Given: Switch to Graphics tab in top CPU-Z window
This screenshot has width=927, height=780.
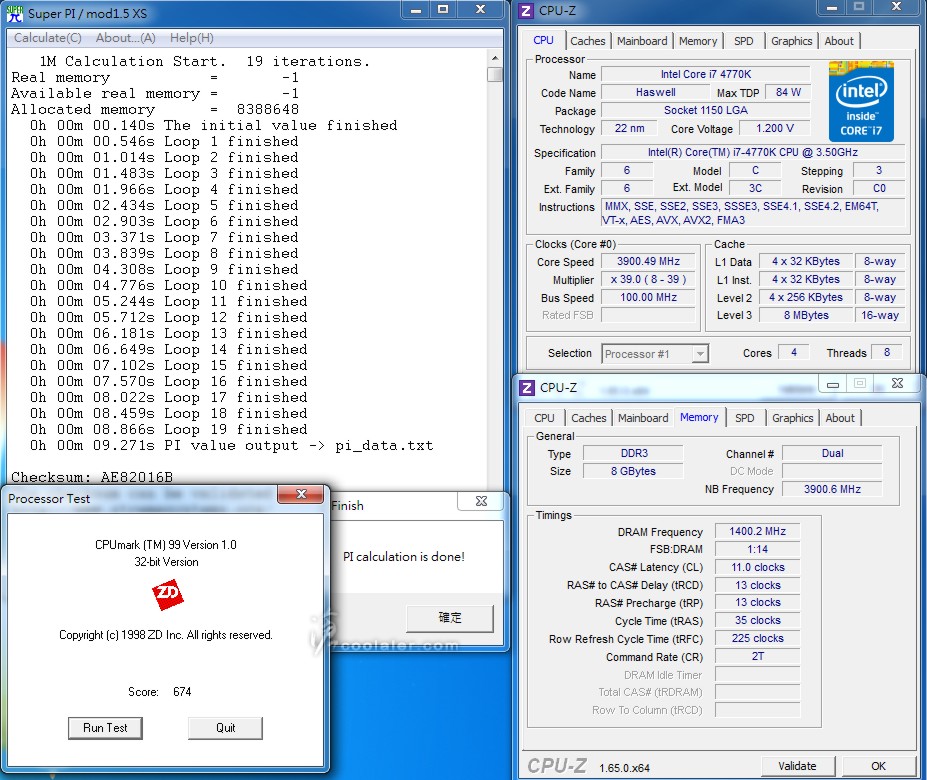Looking at the screenshot, I should click(x=792, y=41).
